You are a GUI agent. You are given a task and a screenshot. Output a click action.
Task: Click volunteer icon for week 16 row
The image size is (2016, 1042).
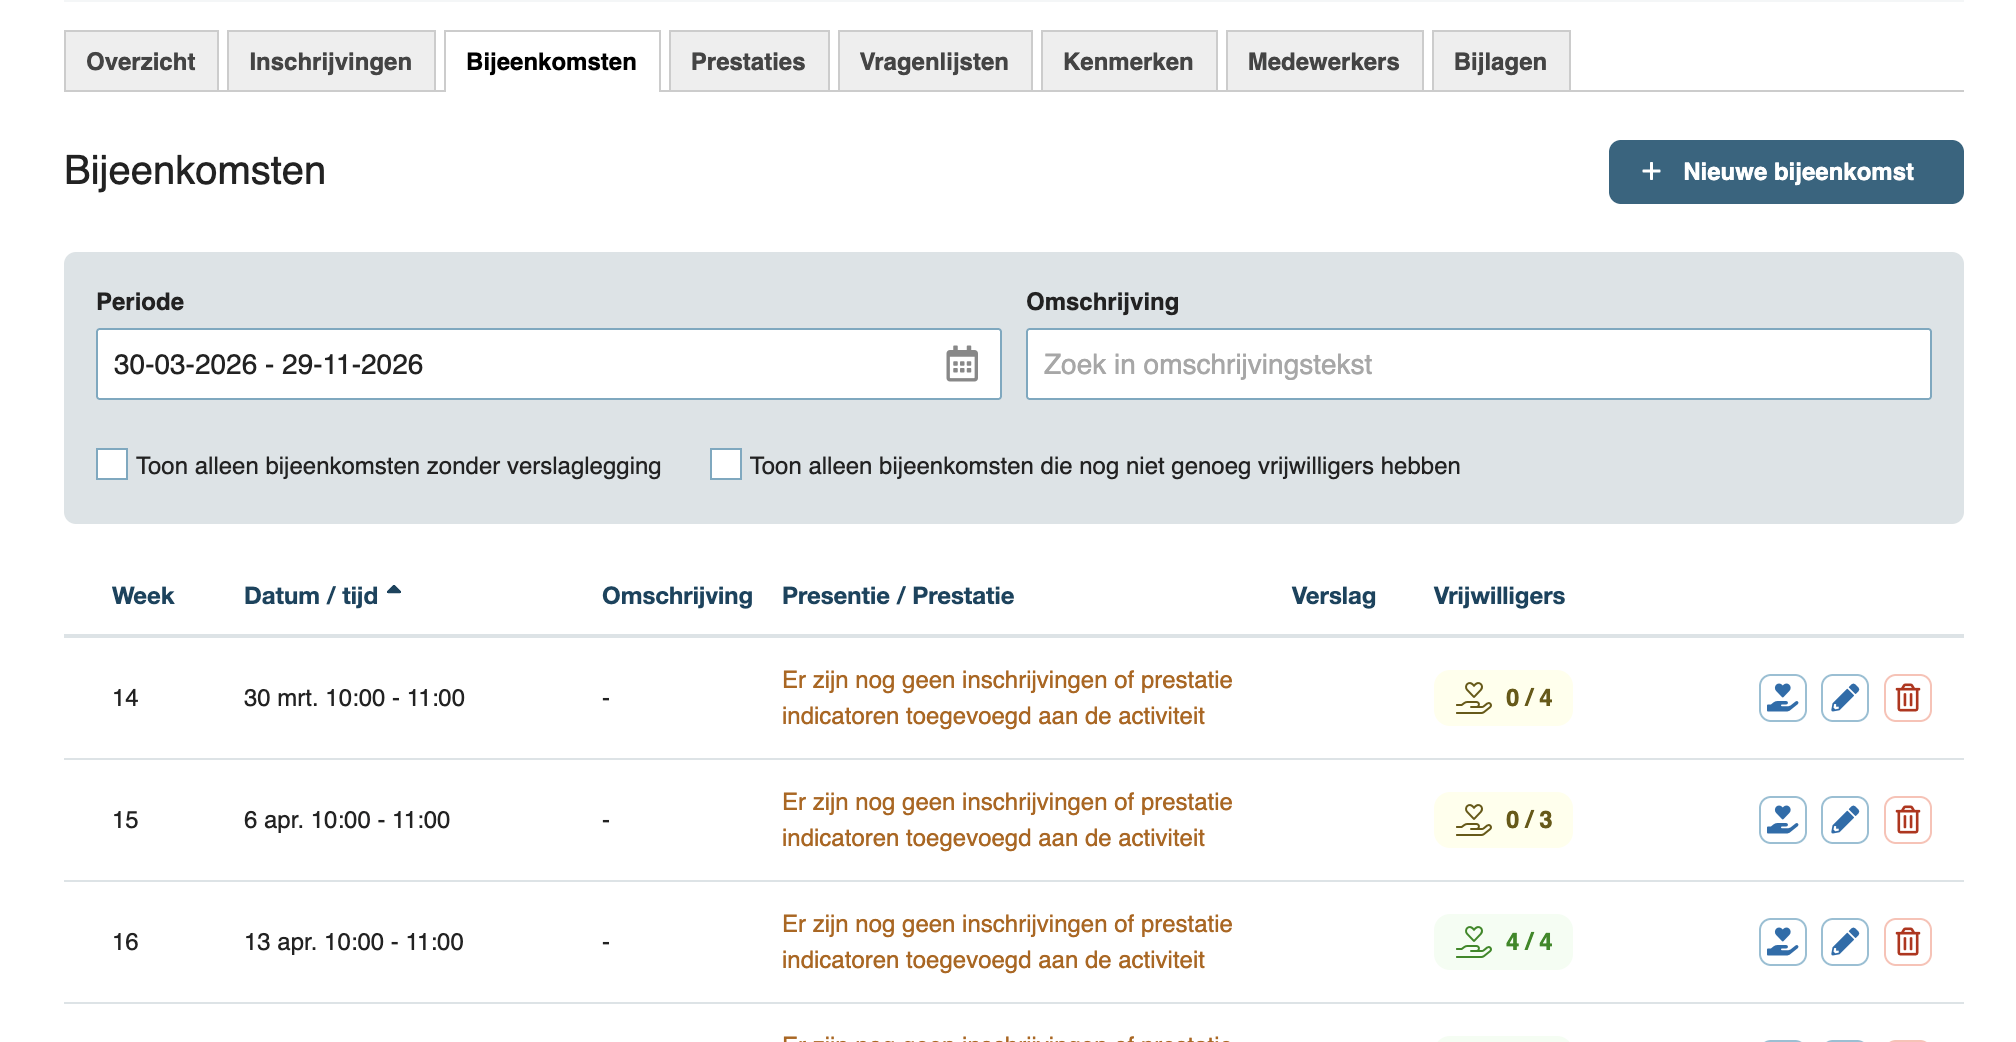(1782, 942)
